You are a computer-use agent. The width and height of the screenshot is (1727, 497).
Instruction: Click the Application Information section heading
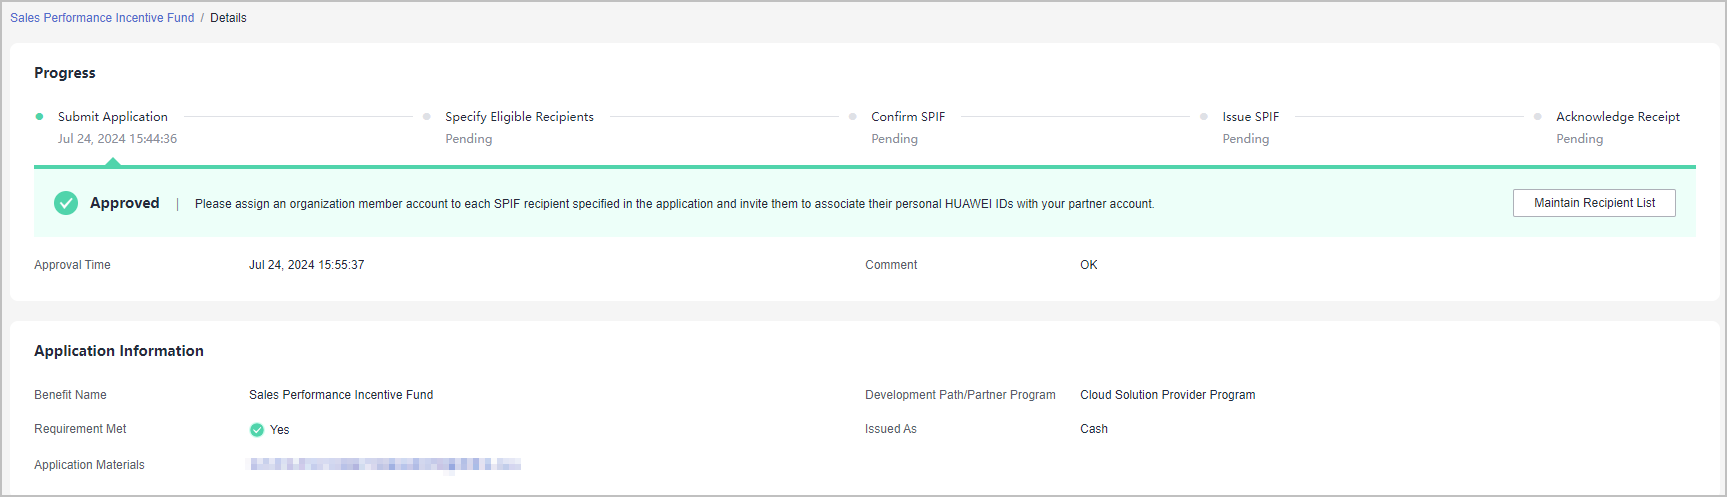119,351
